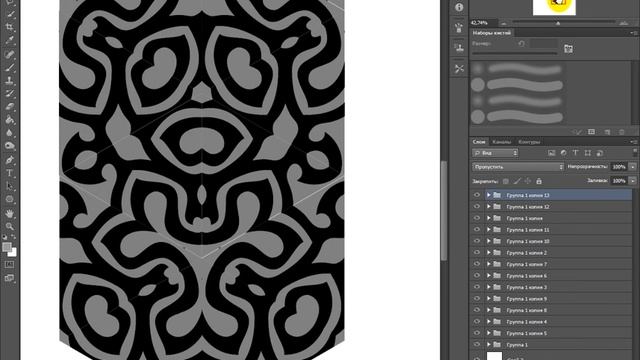The width and height of the screenshot is (640, 360).
Task: Select the Path Selection tool
Action: click(x=10, y=186)
